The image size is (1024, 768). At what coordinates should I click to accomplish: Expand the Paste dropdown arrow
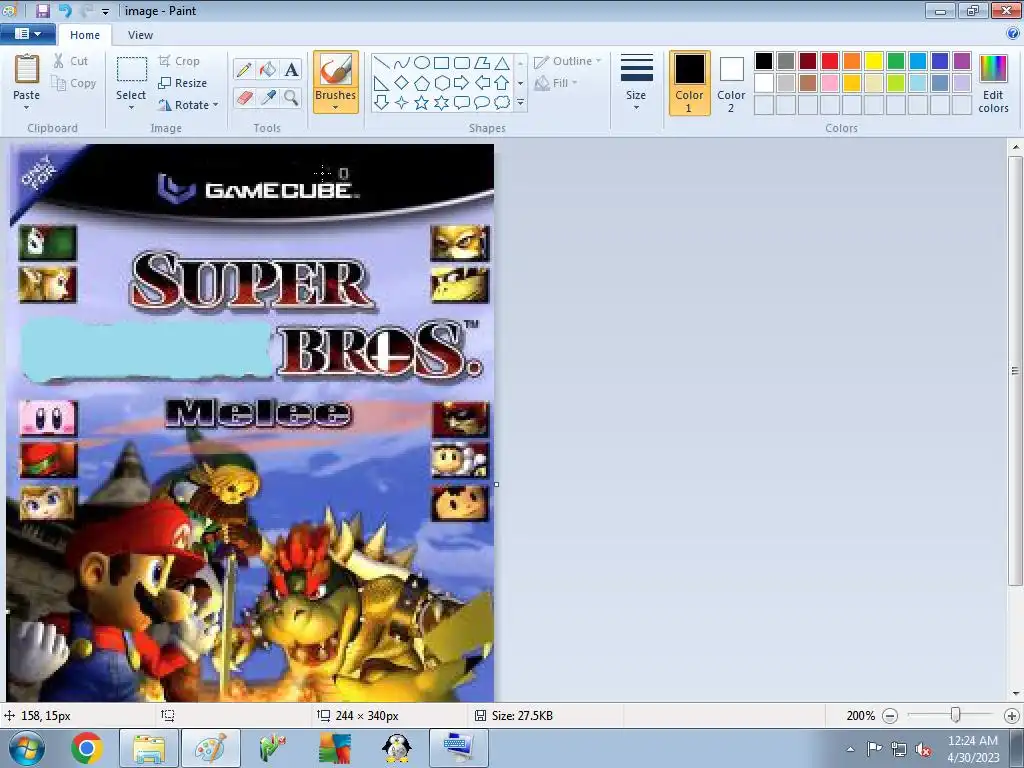pos(27,108)
